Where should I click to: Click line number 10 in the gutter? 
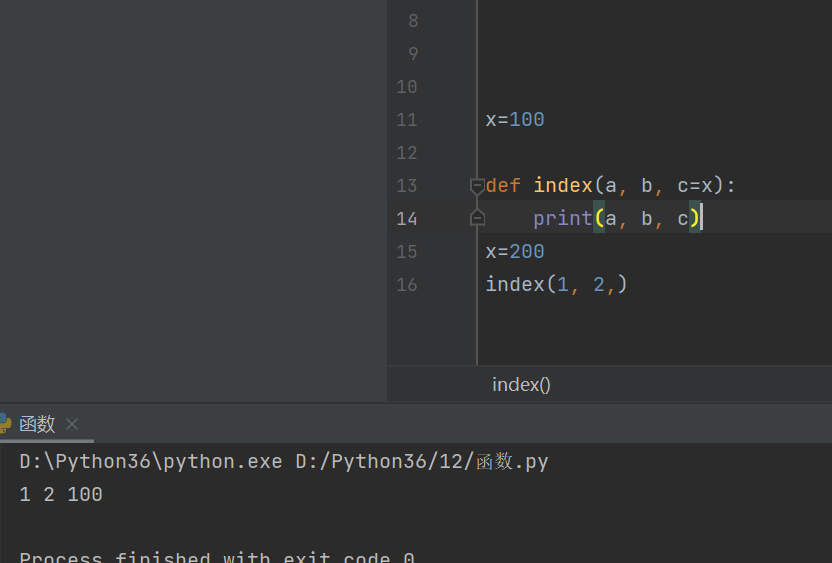pyautogui.click(x=407, y=87)
